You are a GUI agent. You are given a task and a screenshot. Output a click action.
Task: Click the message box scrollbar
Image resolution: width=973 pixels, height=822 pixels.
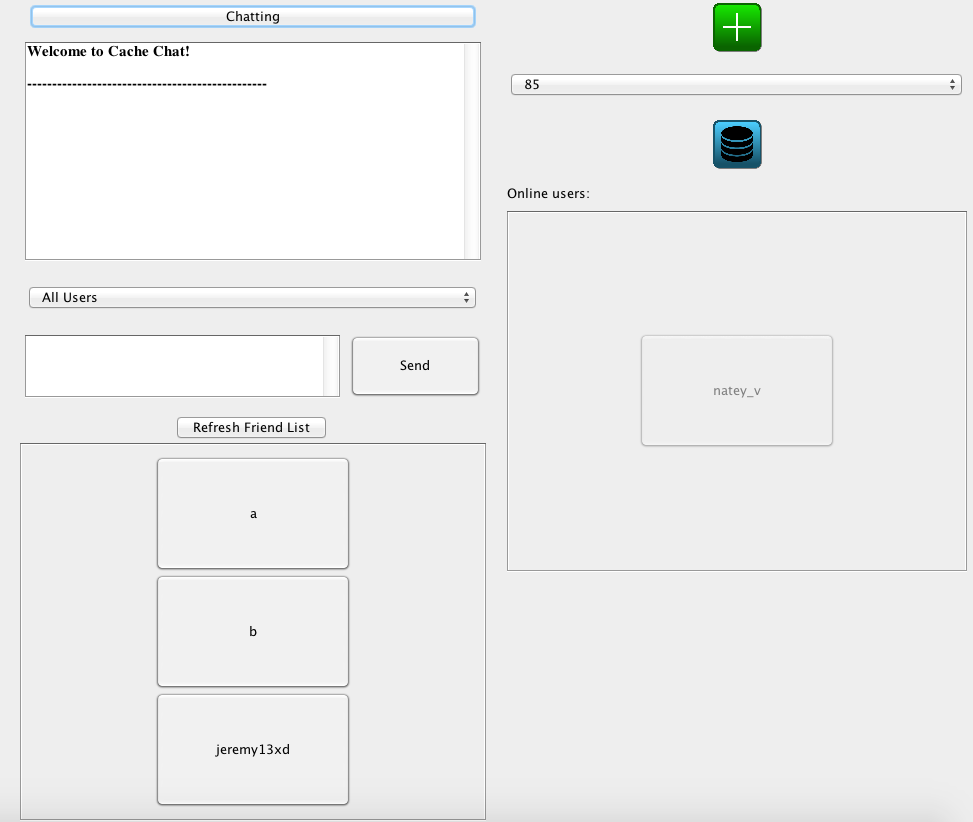point(331,366)
